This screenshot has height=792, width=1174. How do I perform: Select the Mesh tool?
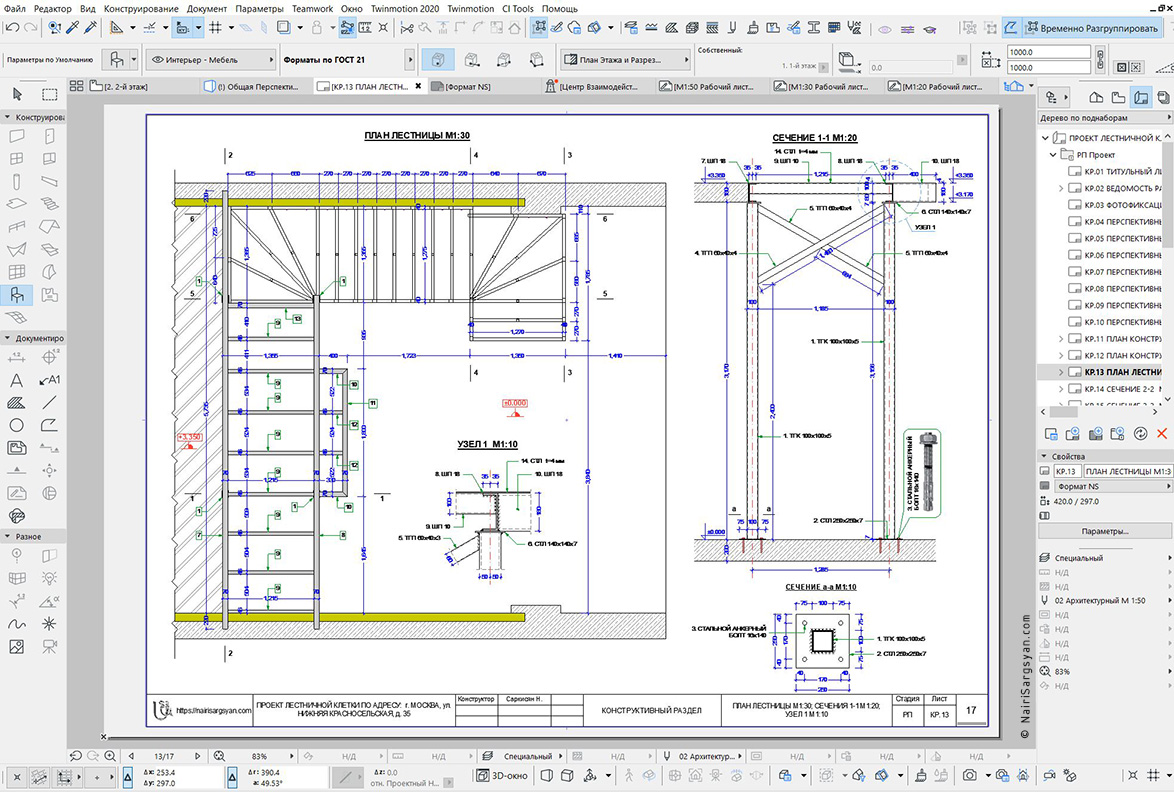(x=16, y=317)
